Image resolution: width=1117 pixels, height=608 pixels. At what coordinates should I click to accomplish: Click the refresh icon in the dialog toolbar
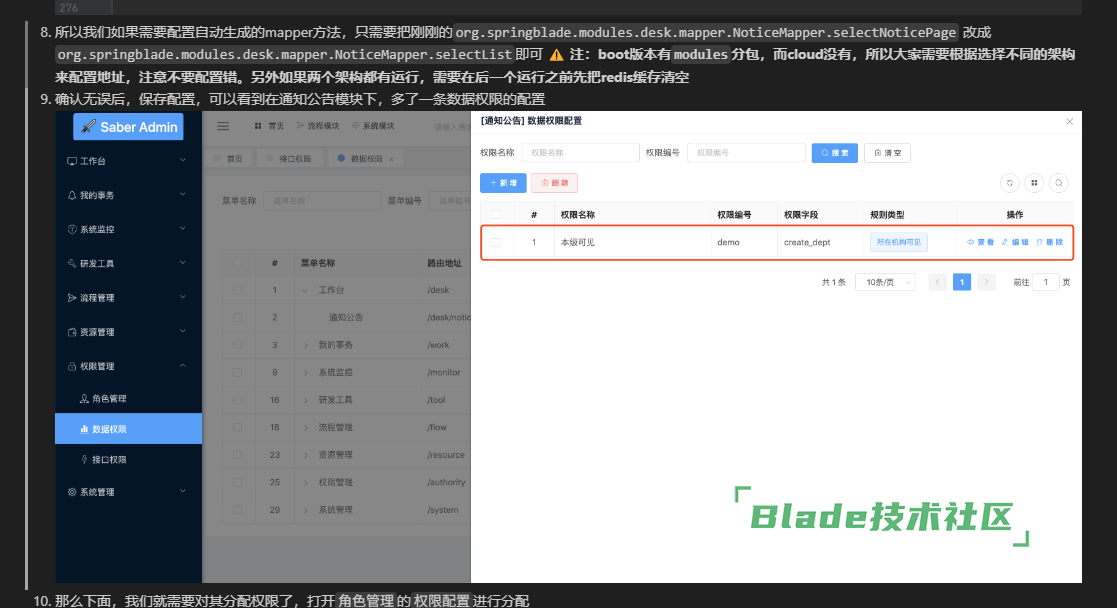(1009, 183)
